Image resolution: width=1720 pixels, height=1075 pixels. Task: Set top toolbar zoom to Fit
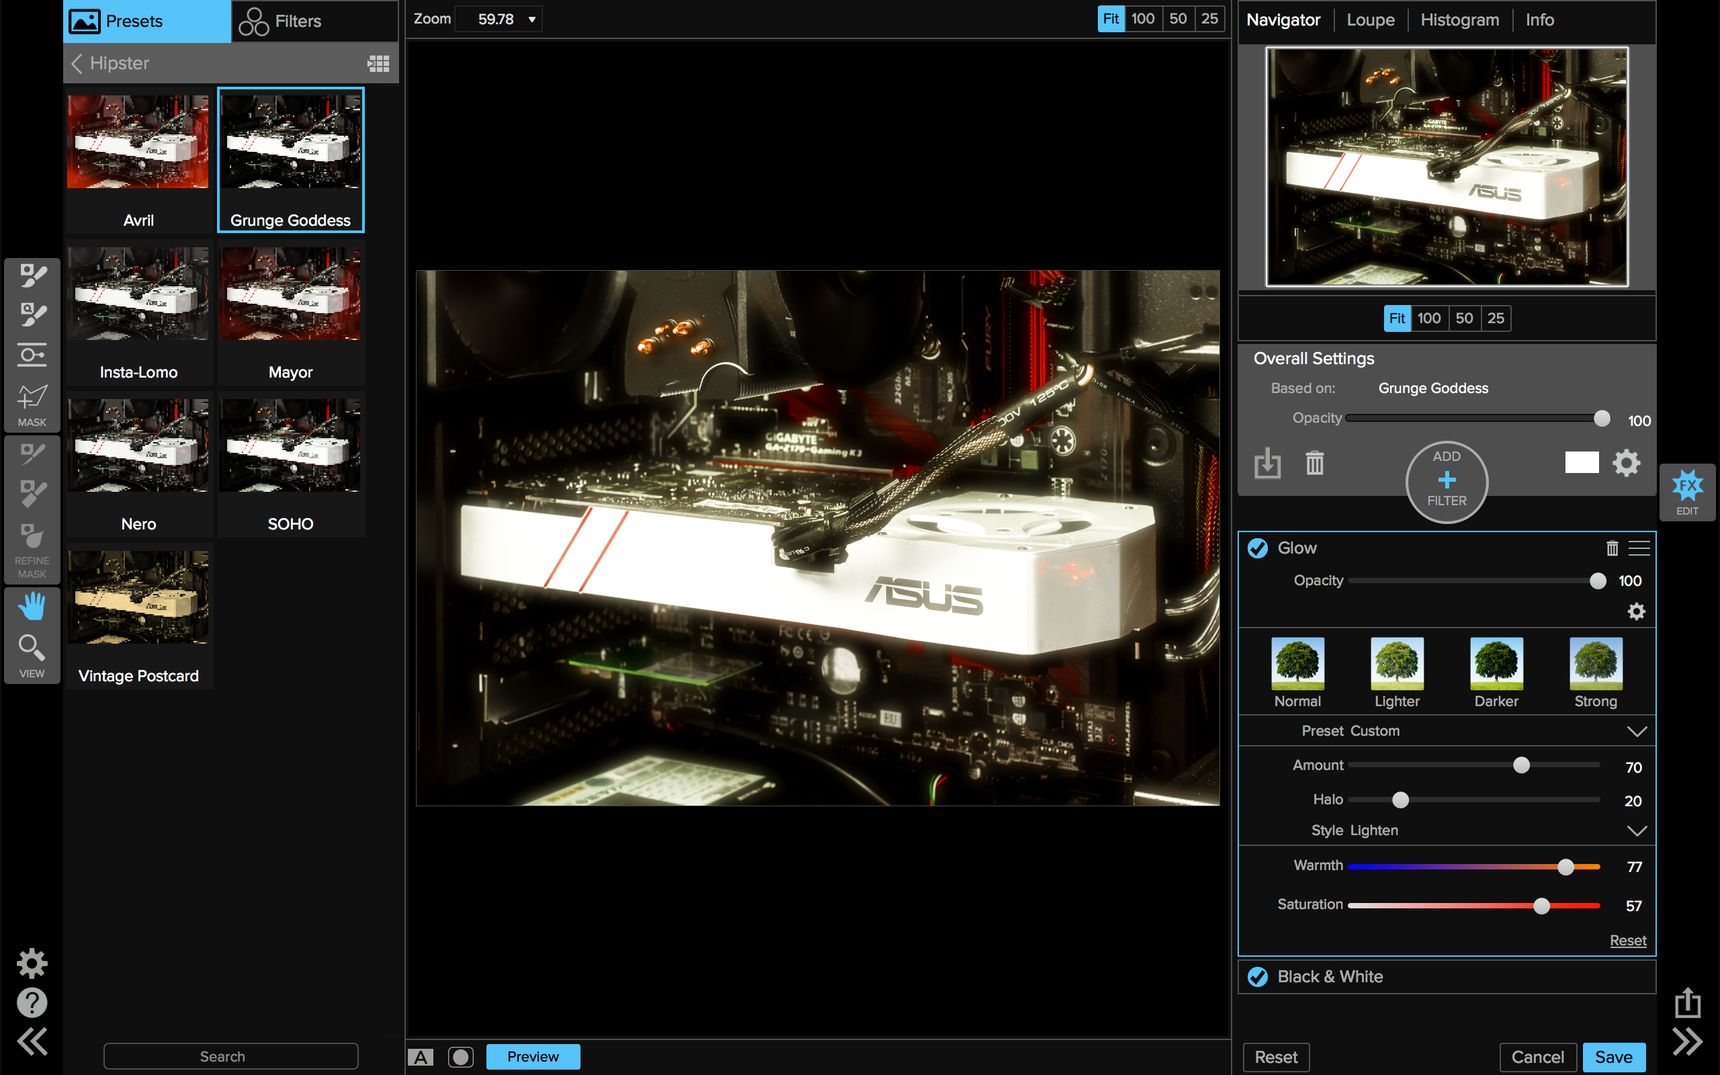[1111, 19]
